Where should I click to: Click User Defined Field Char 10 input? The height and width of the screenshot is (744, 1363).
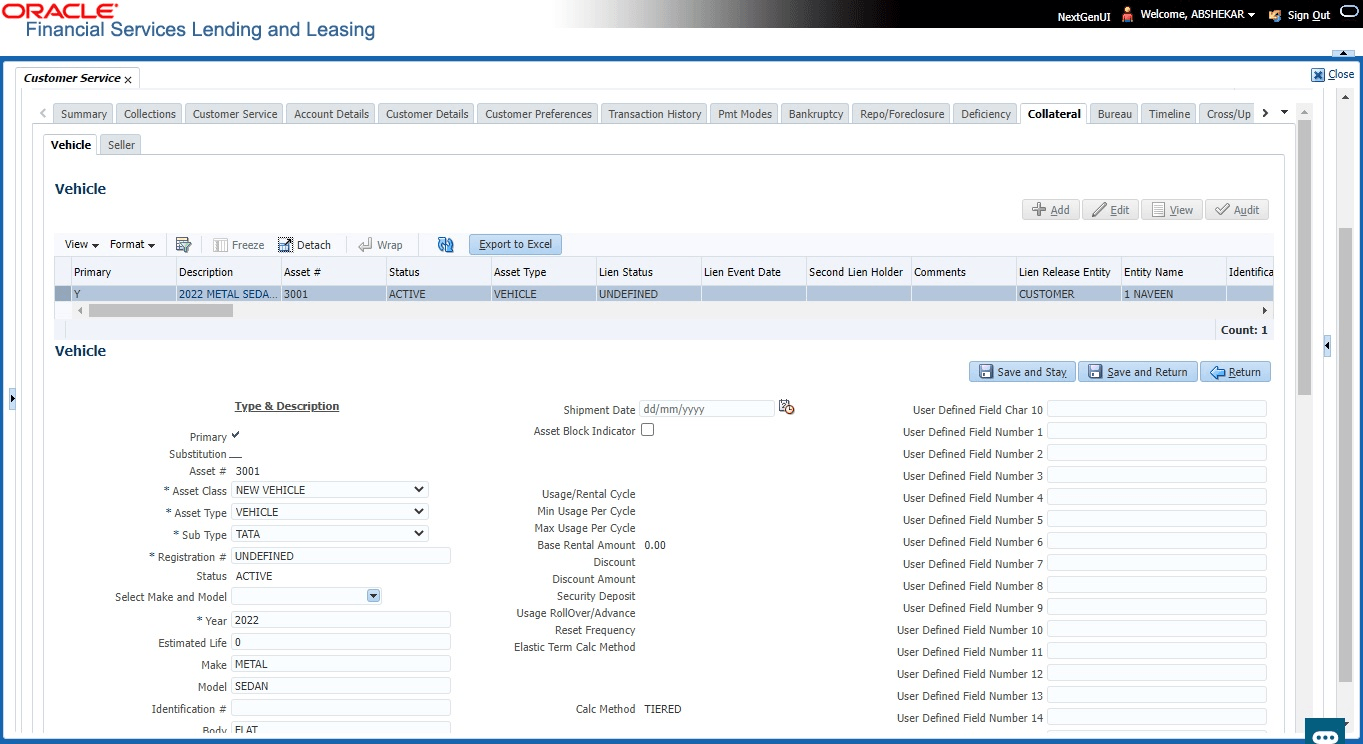point(1157,409)
